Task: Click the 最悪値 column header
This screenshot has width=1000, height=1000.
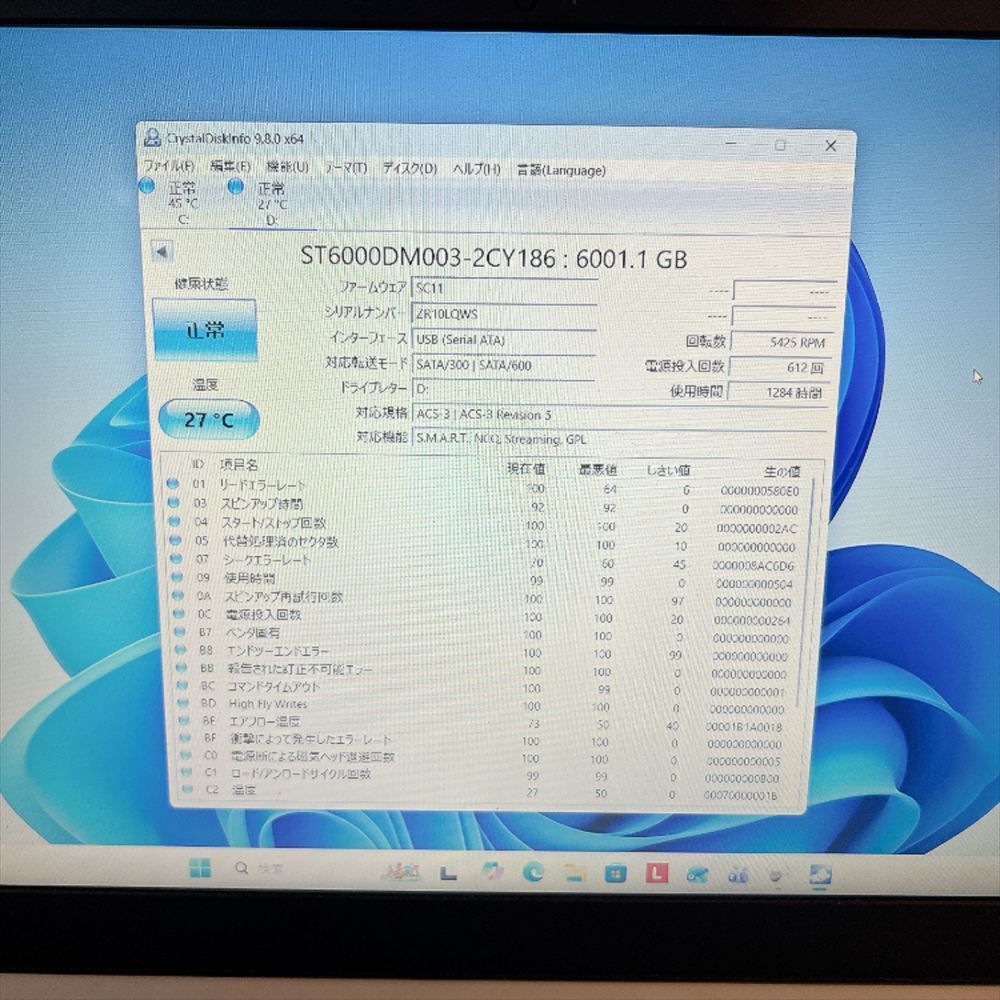Action: 598,470
